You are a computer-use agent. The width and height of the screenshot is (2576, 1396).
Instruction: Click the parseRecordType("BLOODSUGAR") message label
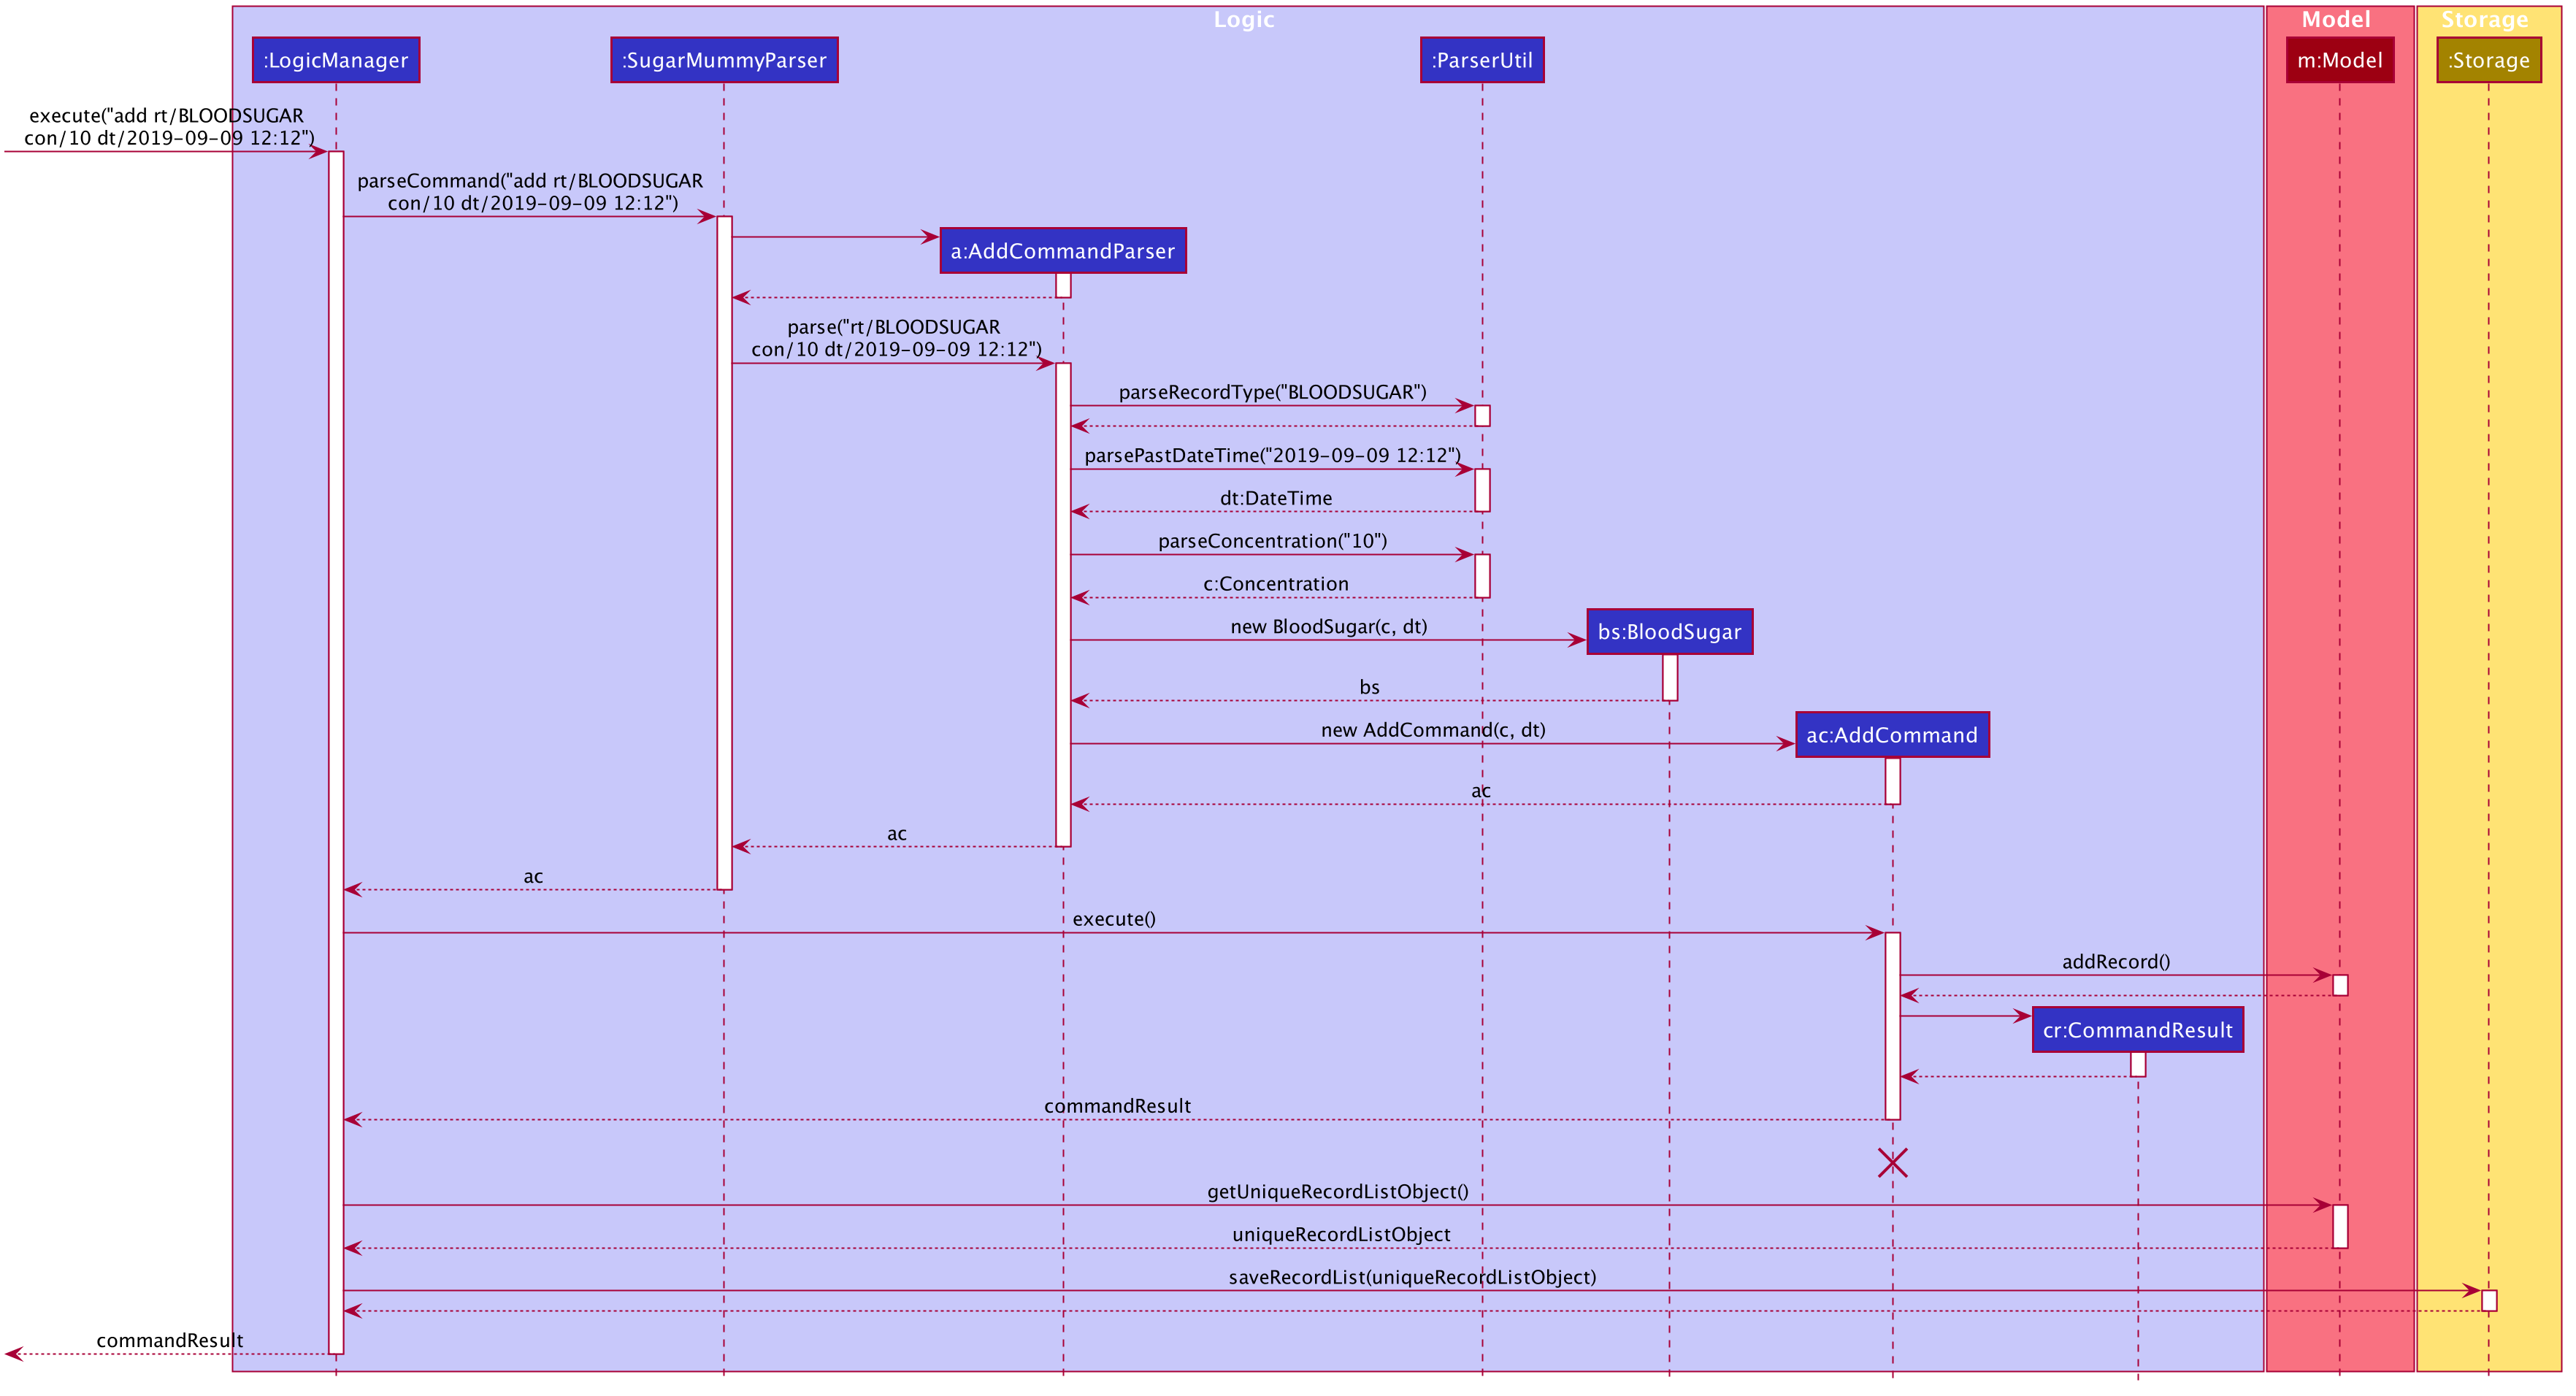click(1273, 392)
